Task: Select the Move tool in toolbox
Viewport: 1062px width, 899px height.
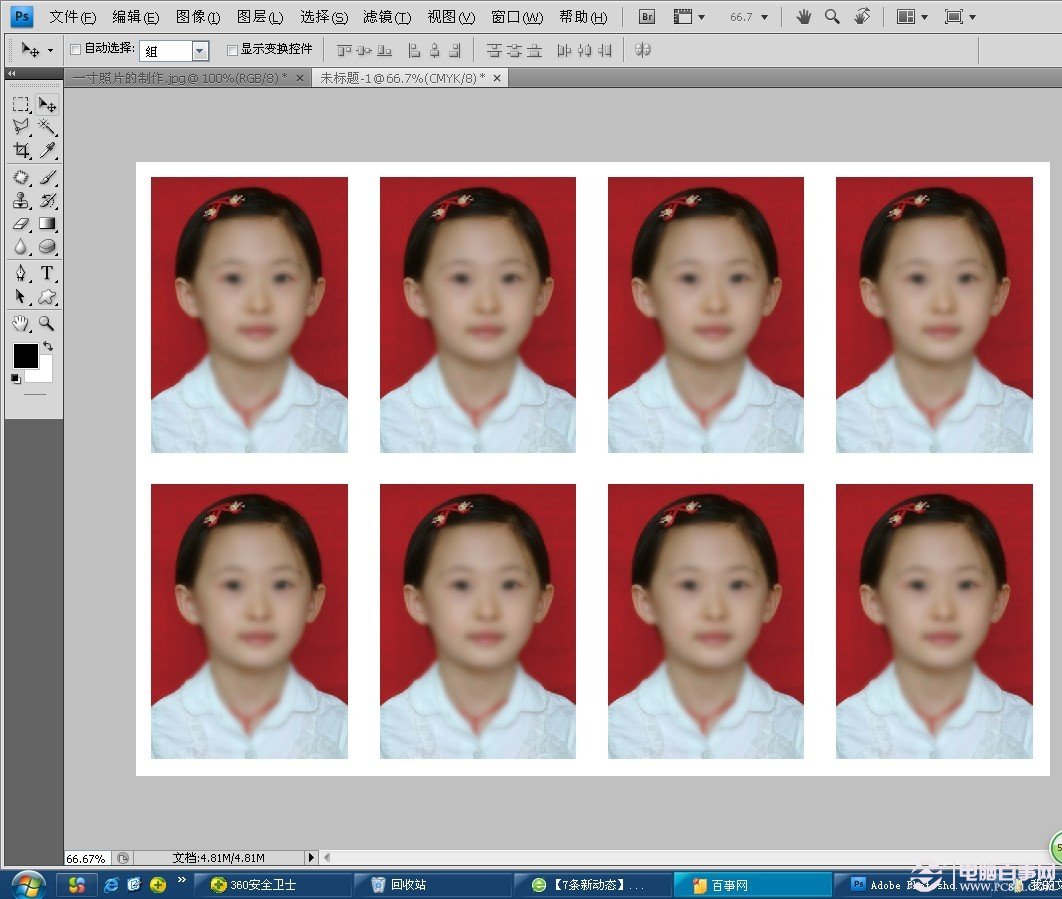Action: tap(47, 104)
